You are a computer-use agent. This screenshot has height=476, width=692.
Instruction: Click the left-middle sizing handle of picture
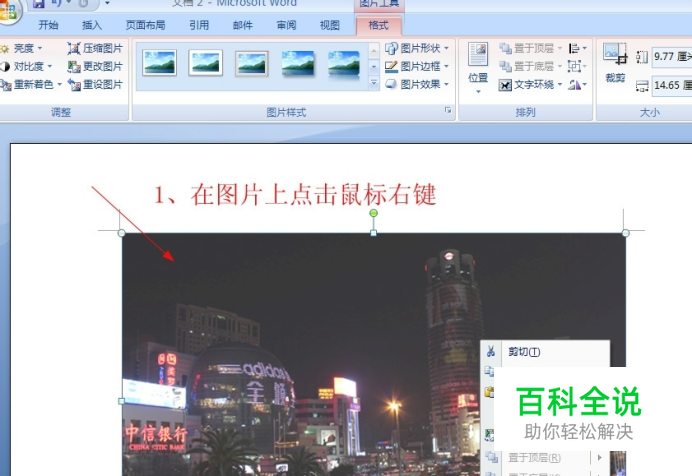pos(122,401)
